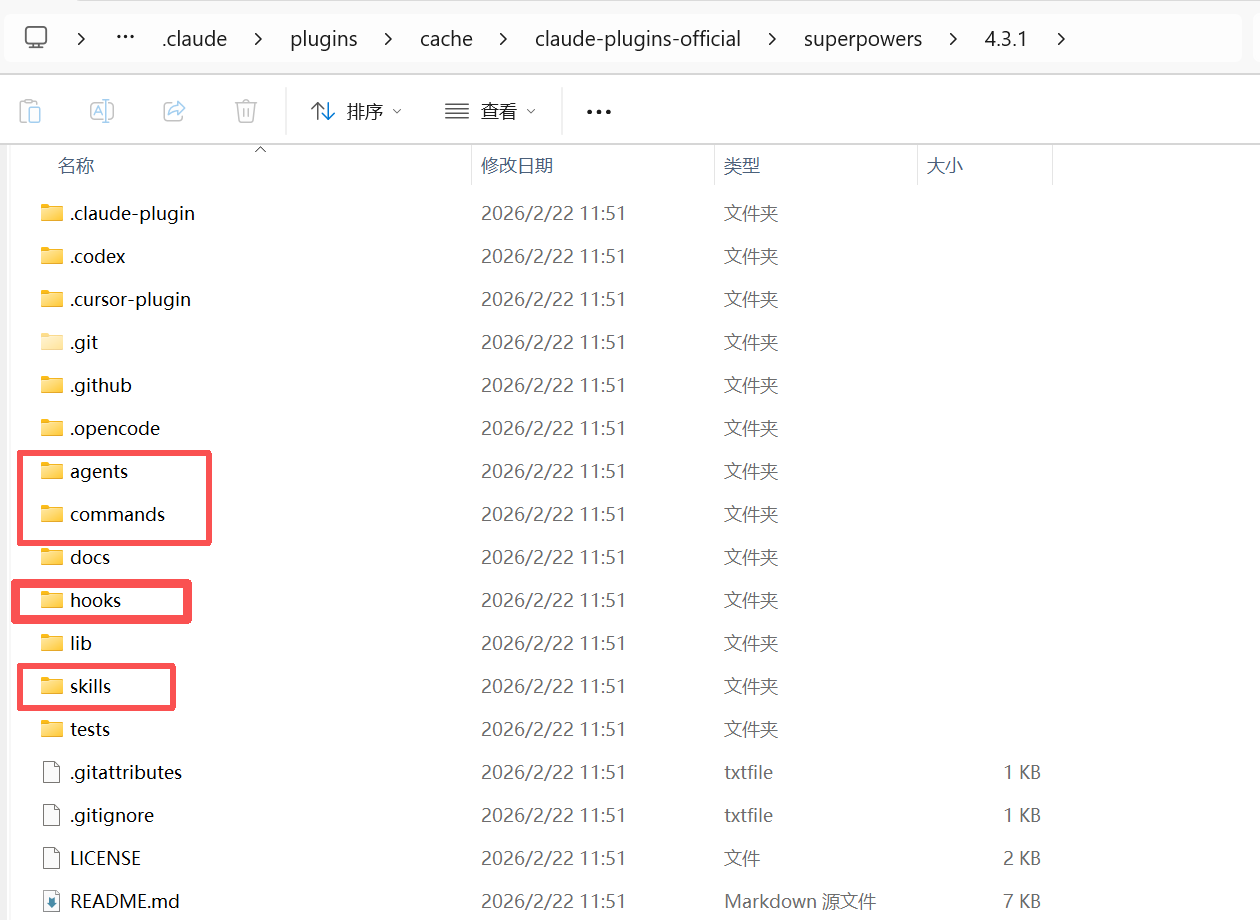Click the 4.3.1 breadcrumb segment
Viewport: 1260px width, 924px height.
click(1006, 39)
